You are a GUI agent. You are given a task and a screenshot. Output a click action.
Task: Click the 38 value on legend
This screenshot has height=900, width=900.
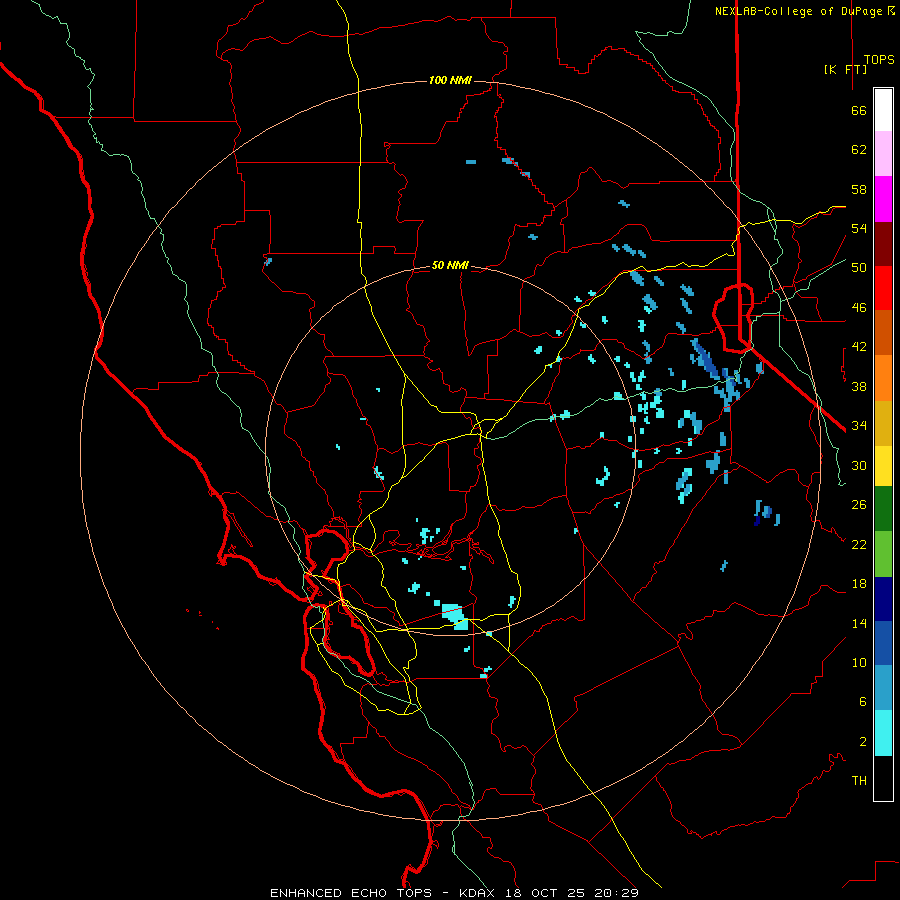tap(859, 386)
